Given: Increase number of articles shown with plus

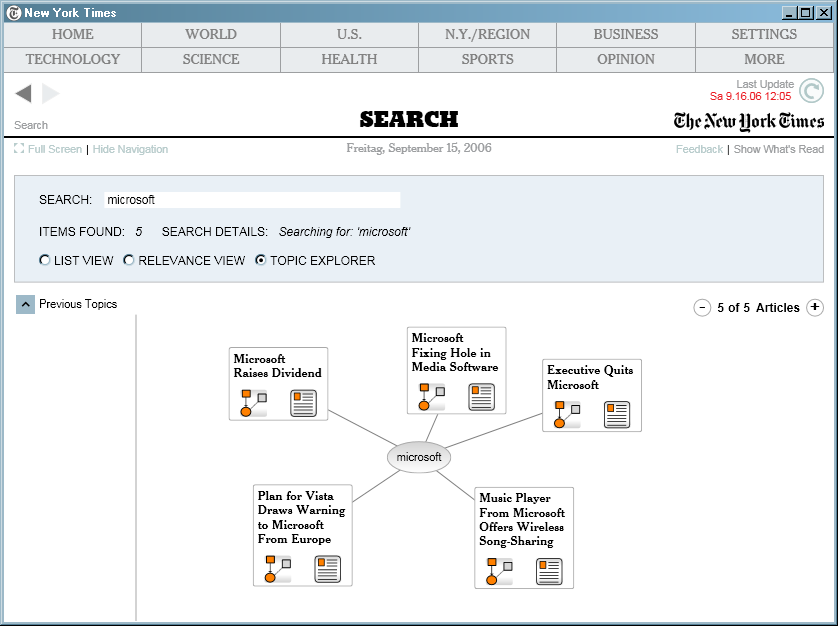Looking at the screenshot, I should [814, 307].
